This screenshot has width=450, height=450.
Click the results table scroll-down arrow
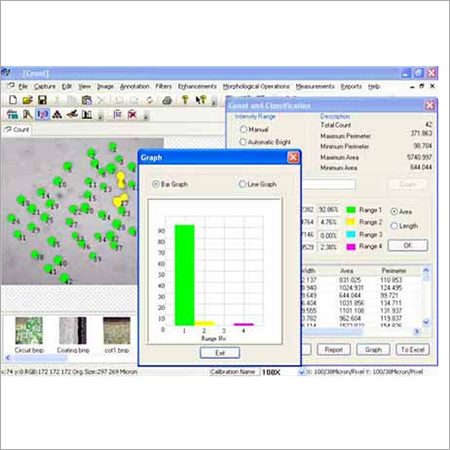(x=426, y=322)
